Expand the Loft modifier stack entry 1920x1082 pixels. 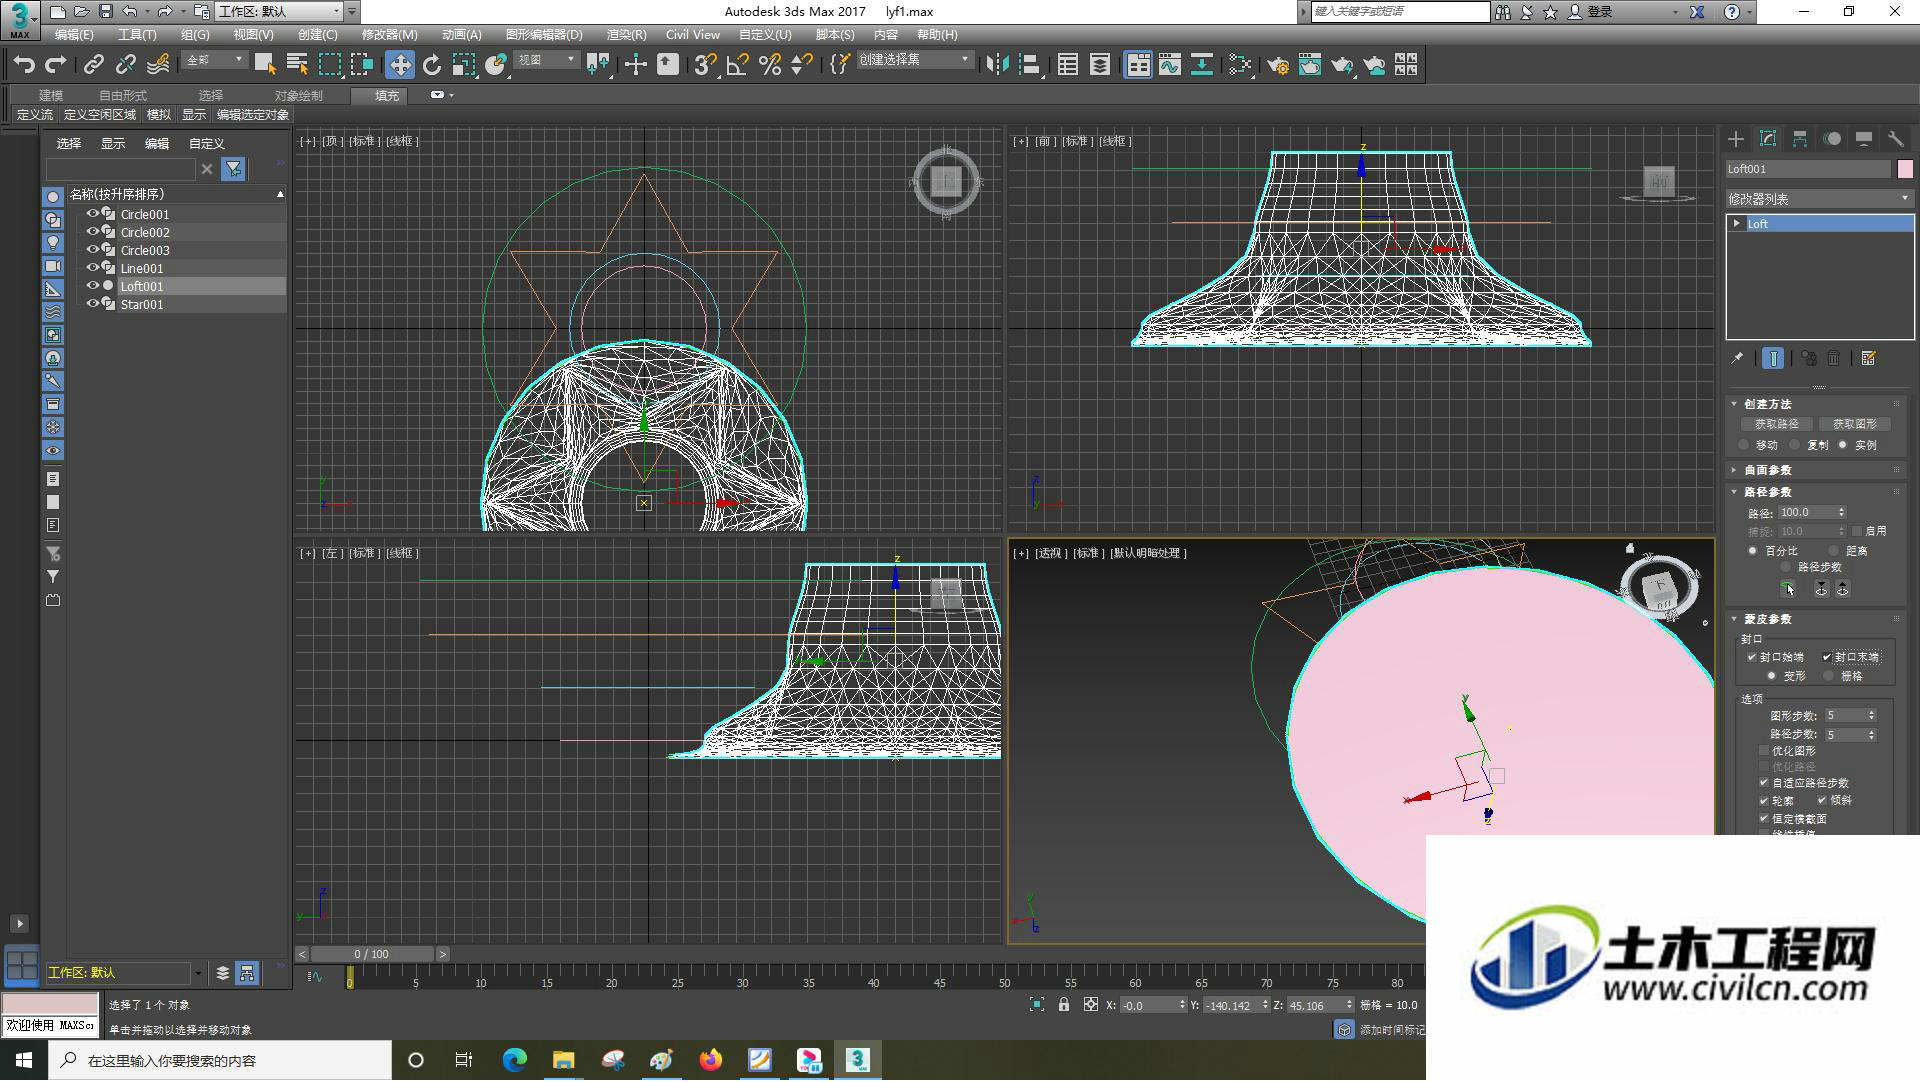click(1737, 223)
